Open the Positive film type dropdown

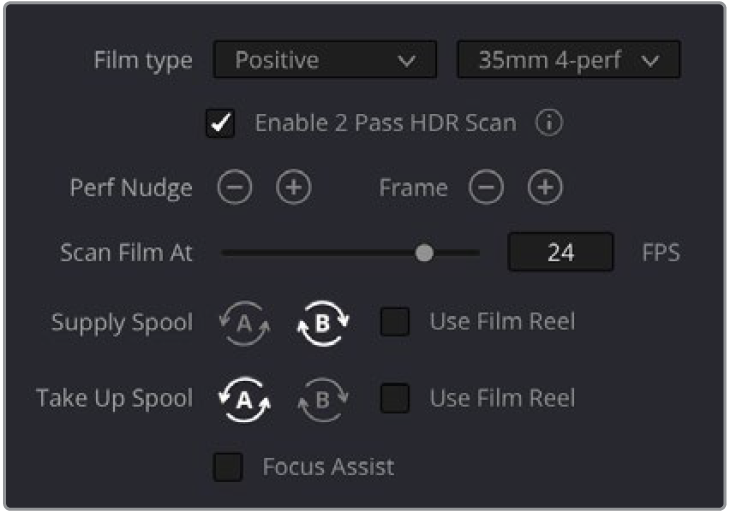tap(325, 60)
